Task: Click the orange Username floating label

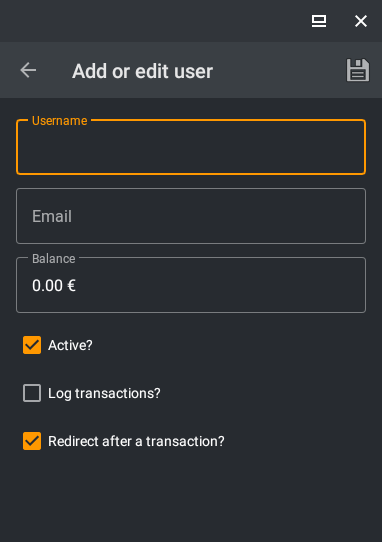Action: pos(59,121)
